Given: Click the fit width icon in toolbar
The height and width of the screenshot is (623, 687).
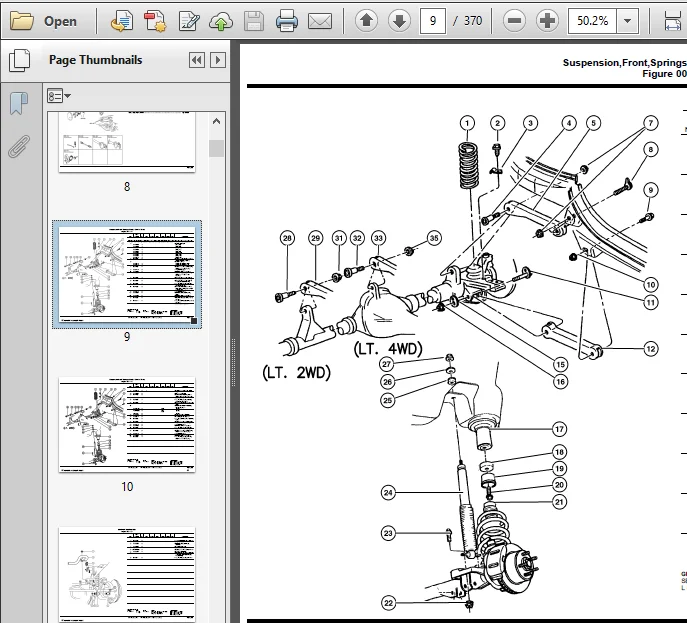Looking at the screenshot, I should click(x=673, y=21).
